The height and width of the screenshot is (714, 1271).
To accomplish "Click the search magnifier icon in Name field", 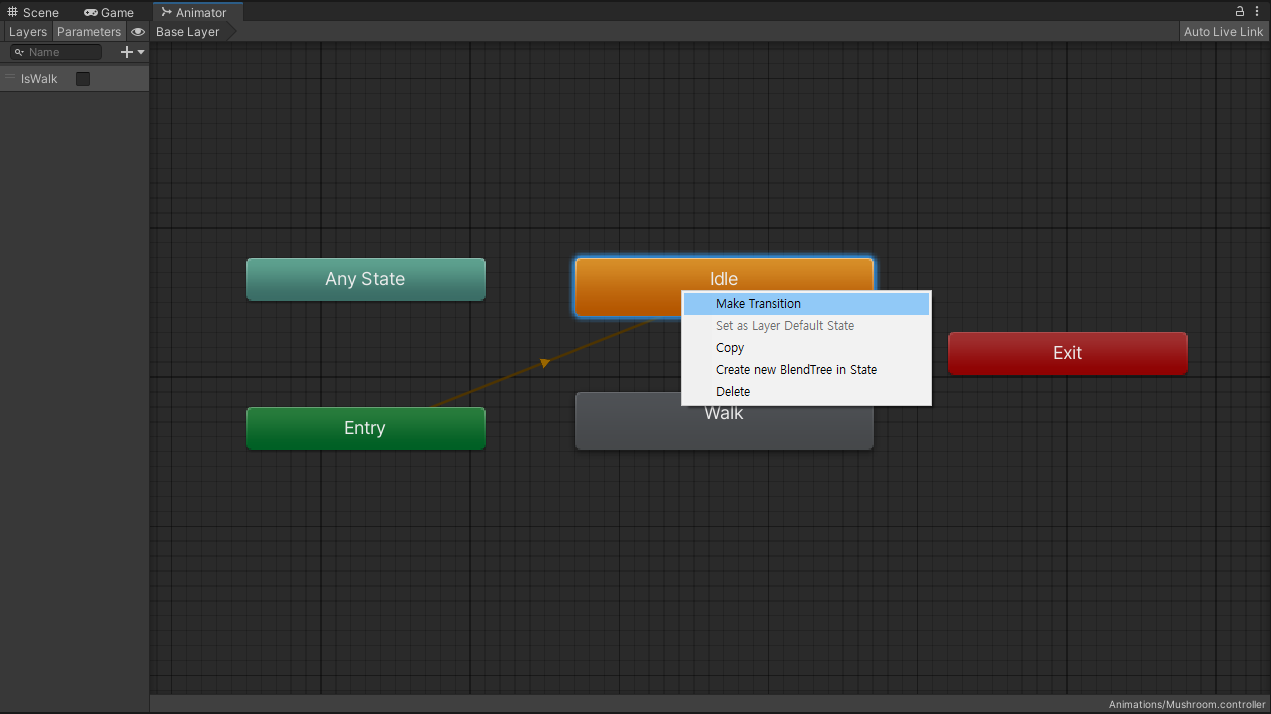I will point(19,52).
